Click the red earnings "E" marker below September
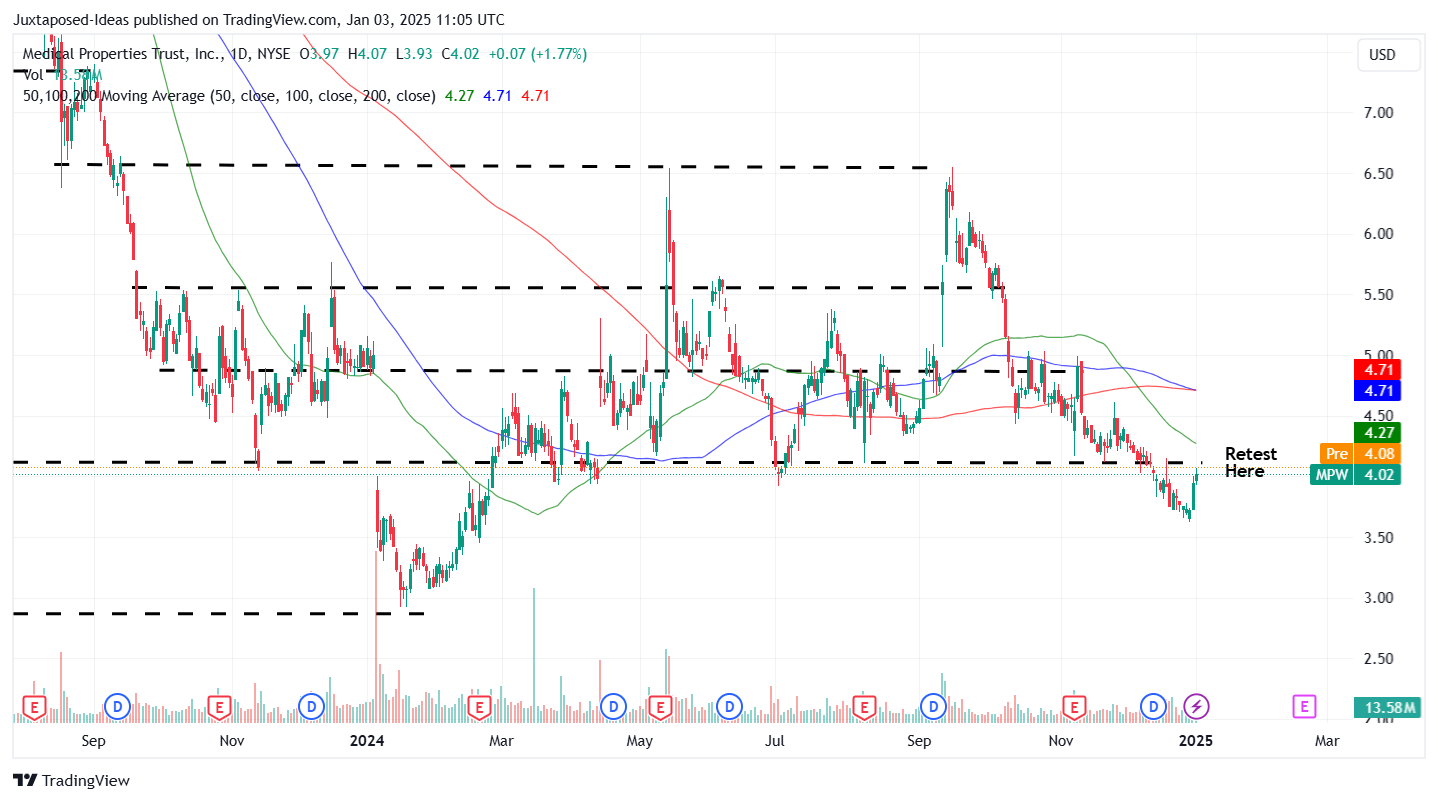This screenshot has height=802, width=1438. pyautogui.click(x=33, y=707)
